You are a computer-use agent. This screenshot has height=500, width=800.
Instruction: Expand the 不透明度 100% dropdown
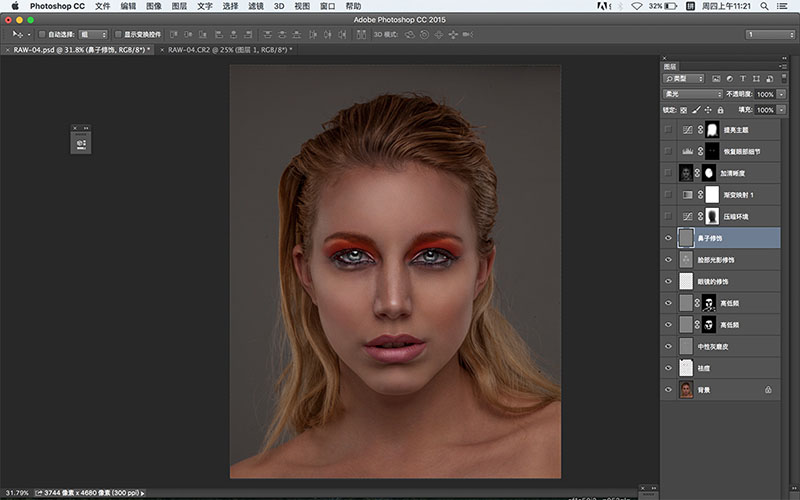pos(781,94)
